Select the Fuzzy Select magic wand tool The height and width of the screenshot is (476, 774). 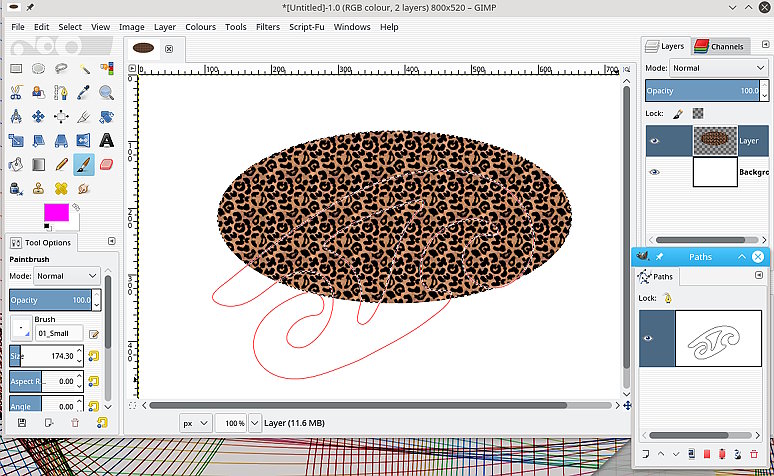84,69
